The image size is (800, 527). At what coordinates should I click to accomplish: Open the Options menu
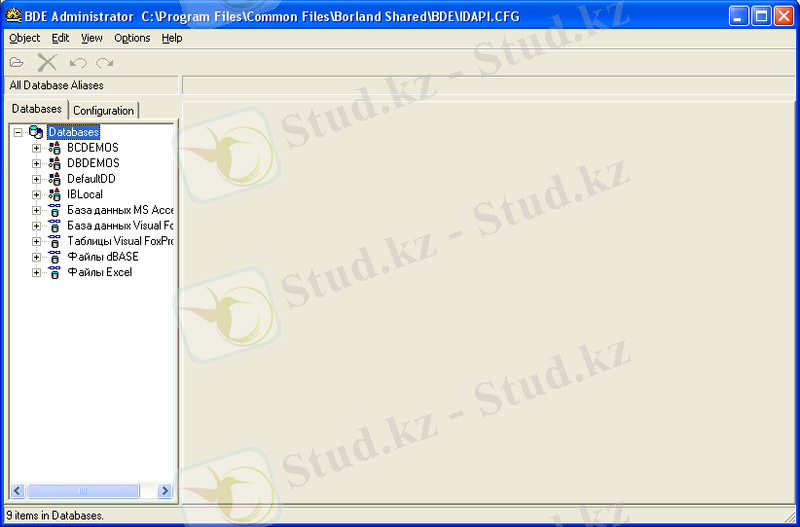pyautogui.click(x=132, y=38)
